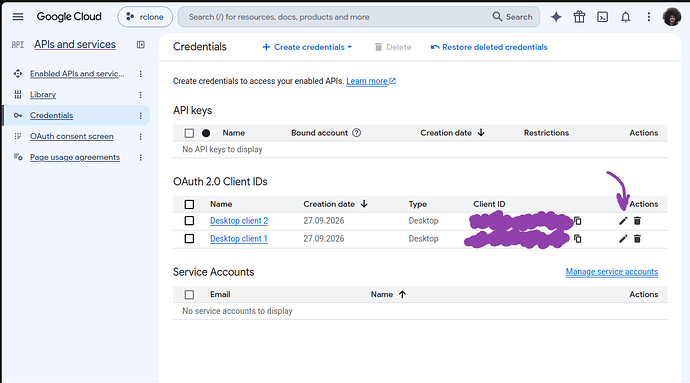
Task: Click Bound account help question icon
Action: click(x=356, y=133)
